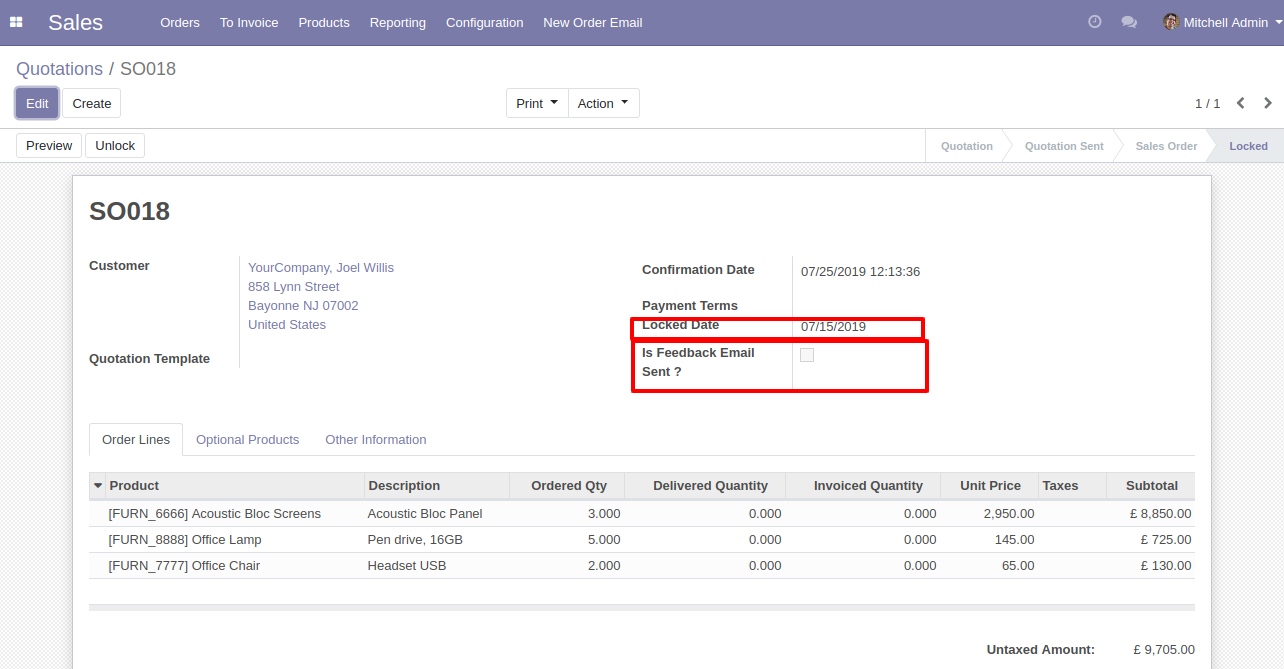
Task: Select the Quotation status stage
Action: tap(967, 146)
